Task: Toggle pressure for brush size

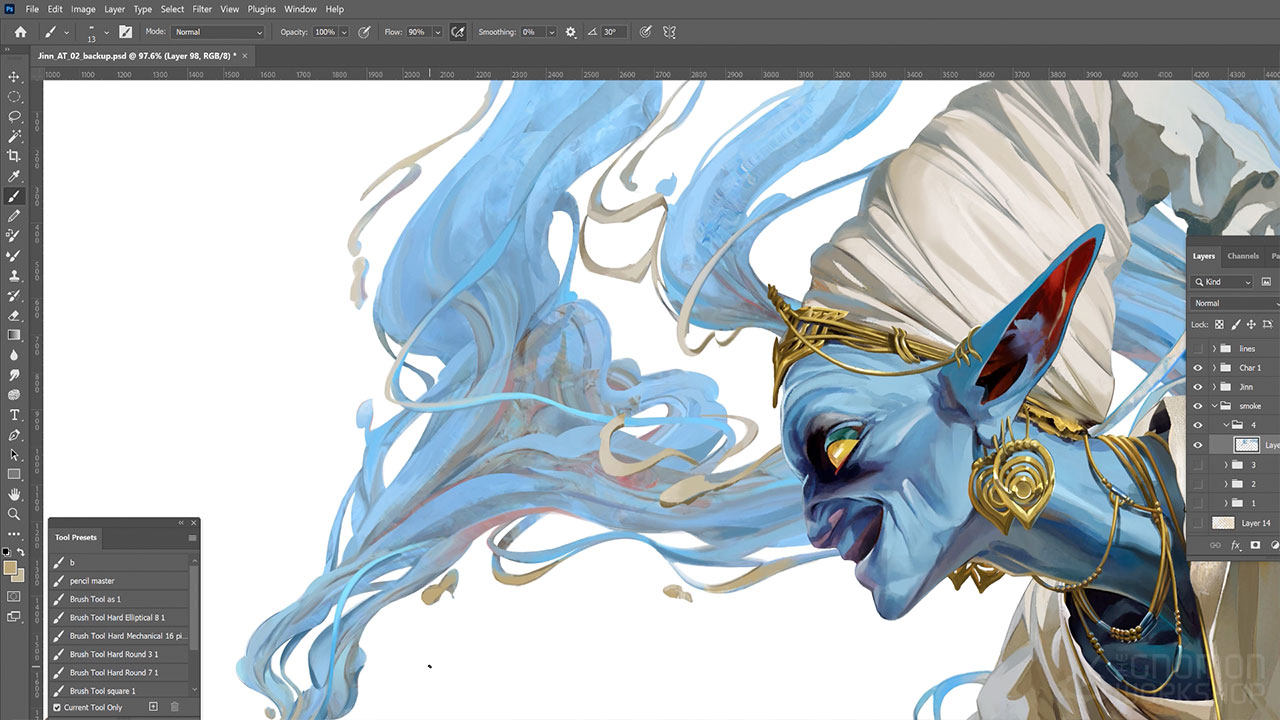Action: click(x=646, y=32)
